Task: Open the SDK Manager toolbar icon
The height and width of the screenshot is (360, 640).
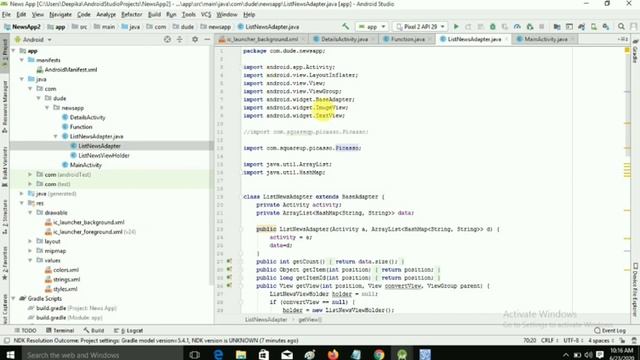Action: (606, 27)
